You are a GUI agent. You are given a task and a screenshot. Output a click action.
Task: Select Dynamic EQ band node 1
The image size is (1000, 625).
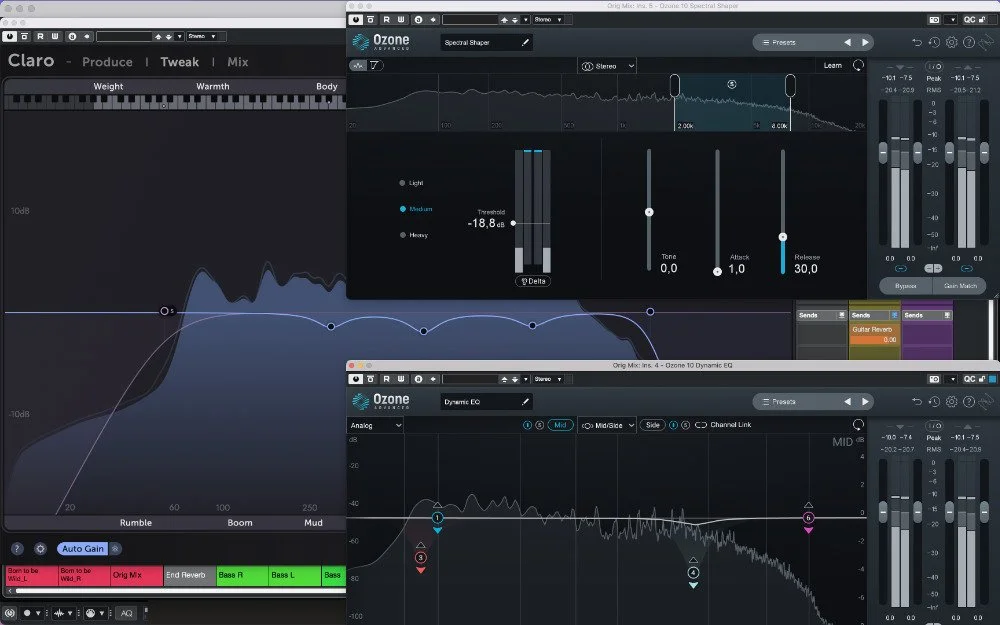[x=438, y=518]
